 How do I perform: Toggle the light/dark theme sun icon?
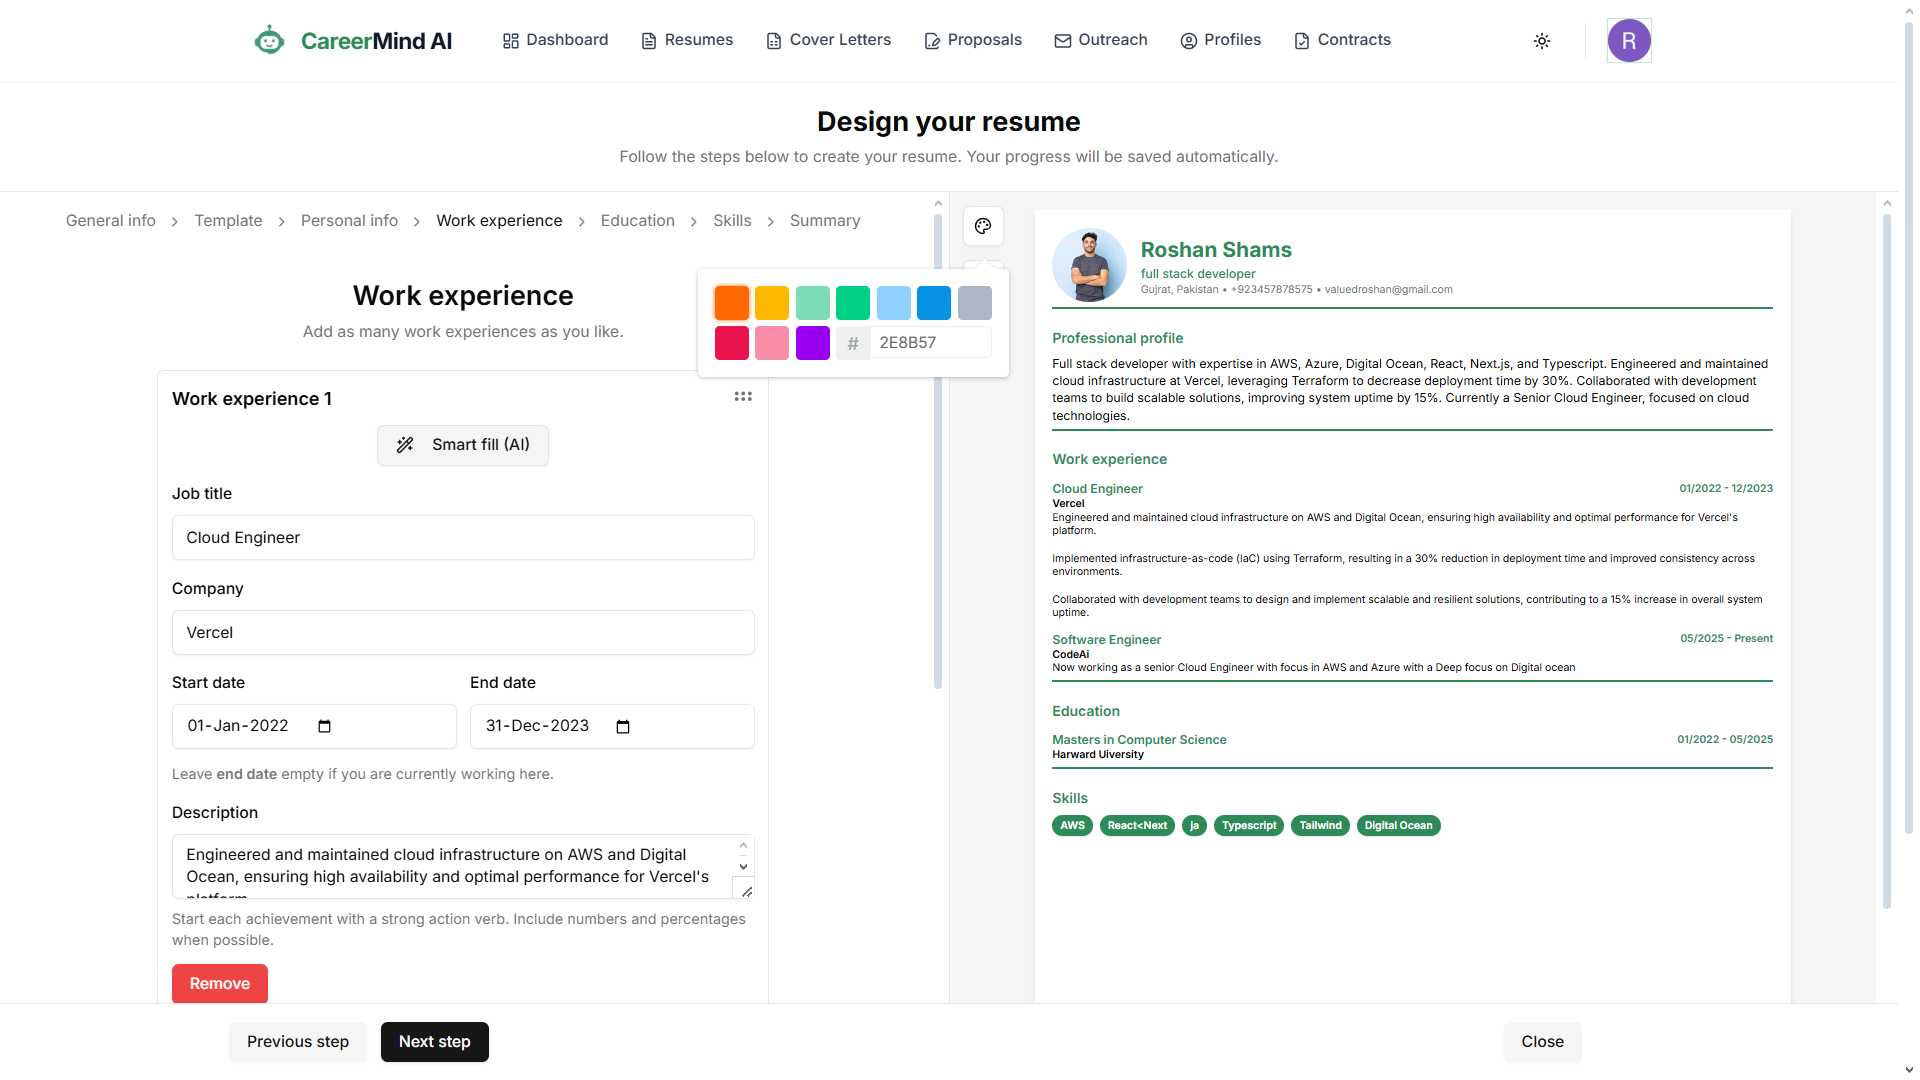[x=1541, y=41]
